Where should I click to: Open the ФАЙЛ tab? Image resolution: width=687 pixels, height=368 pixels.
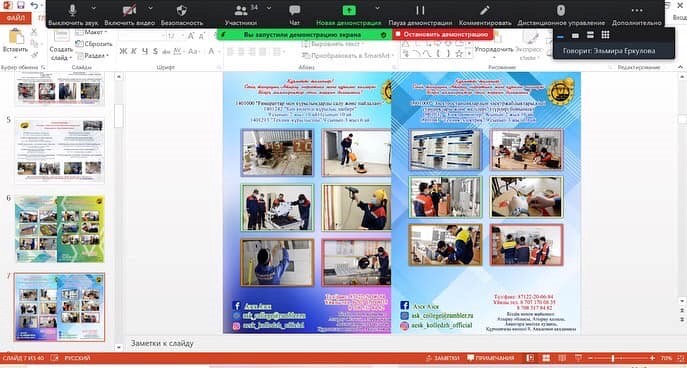click(16, 18)
